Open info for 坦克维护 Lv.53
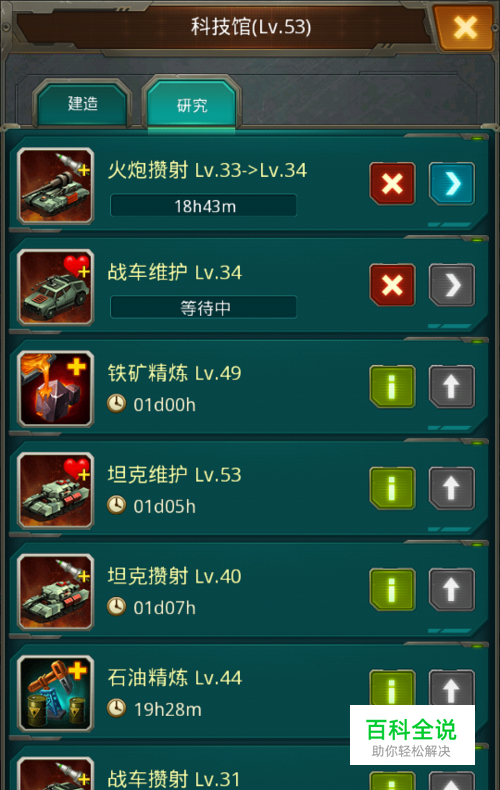The height and width of the screenshot is (790, 500). pyautogui.click(x=392, y=488)
